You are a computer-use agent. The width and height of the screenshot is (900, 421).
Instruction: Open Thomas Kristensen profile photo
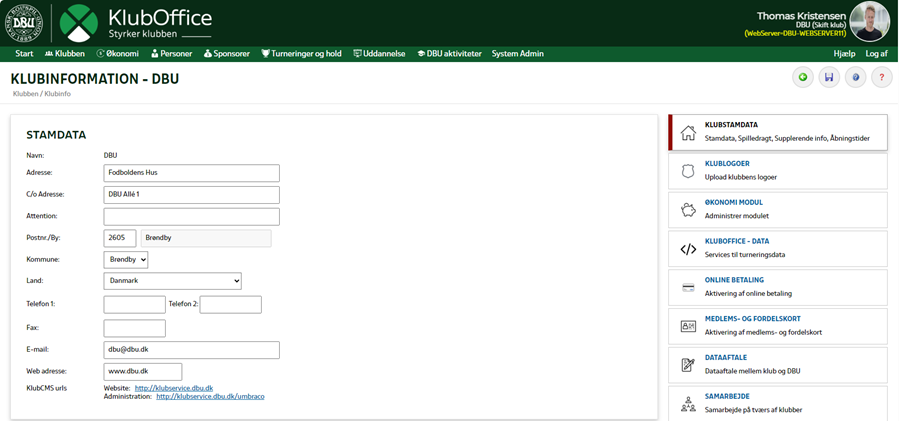click(x=870, y=21)
